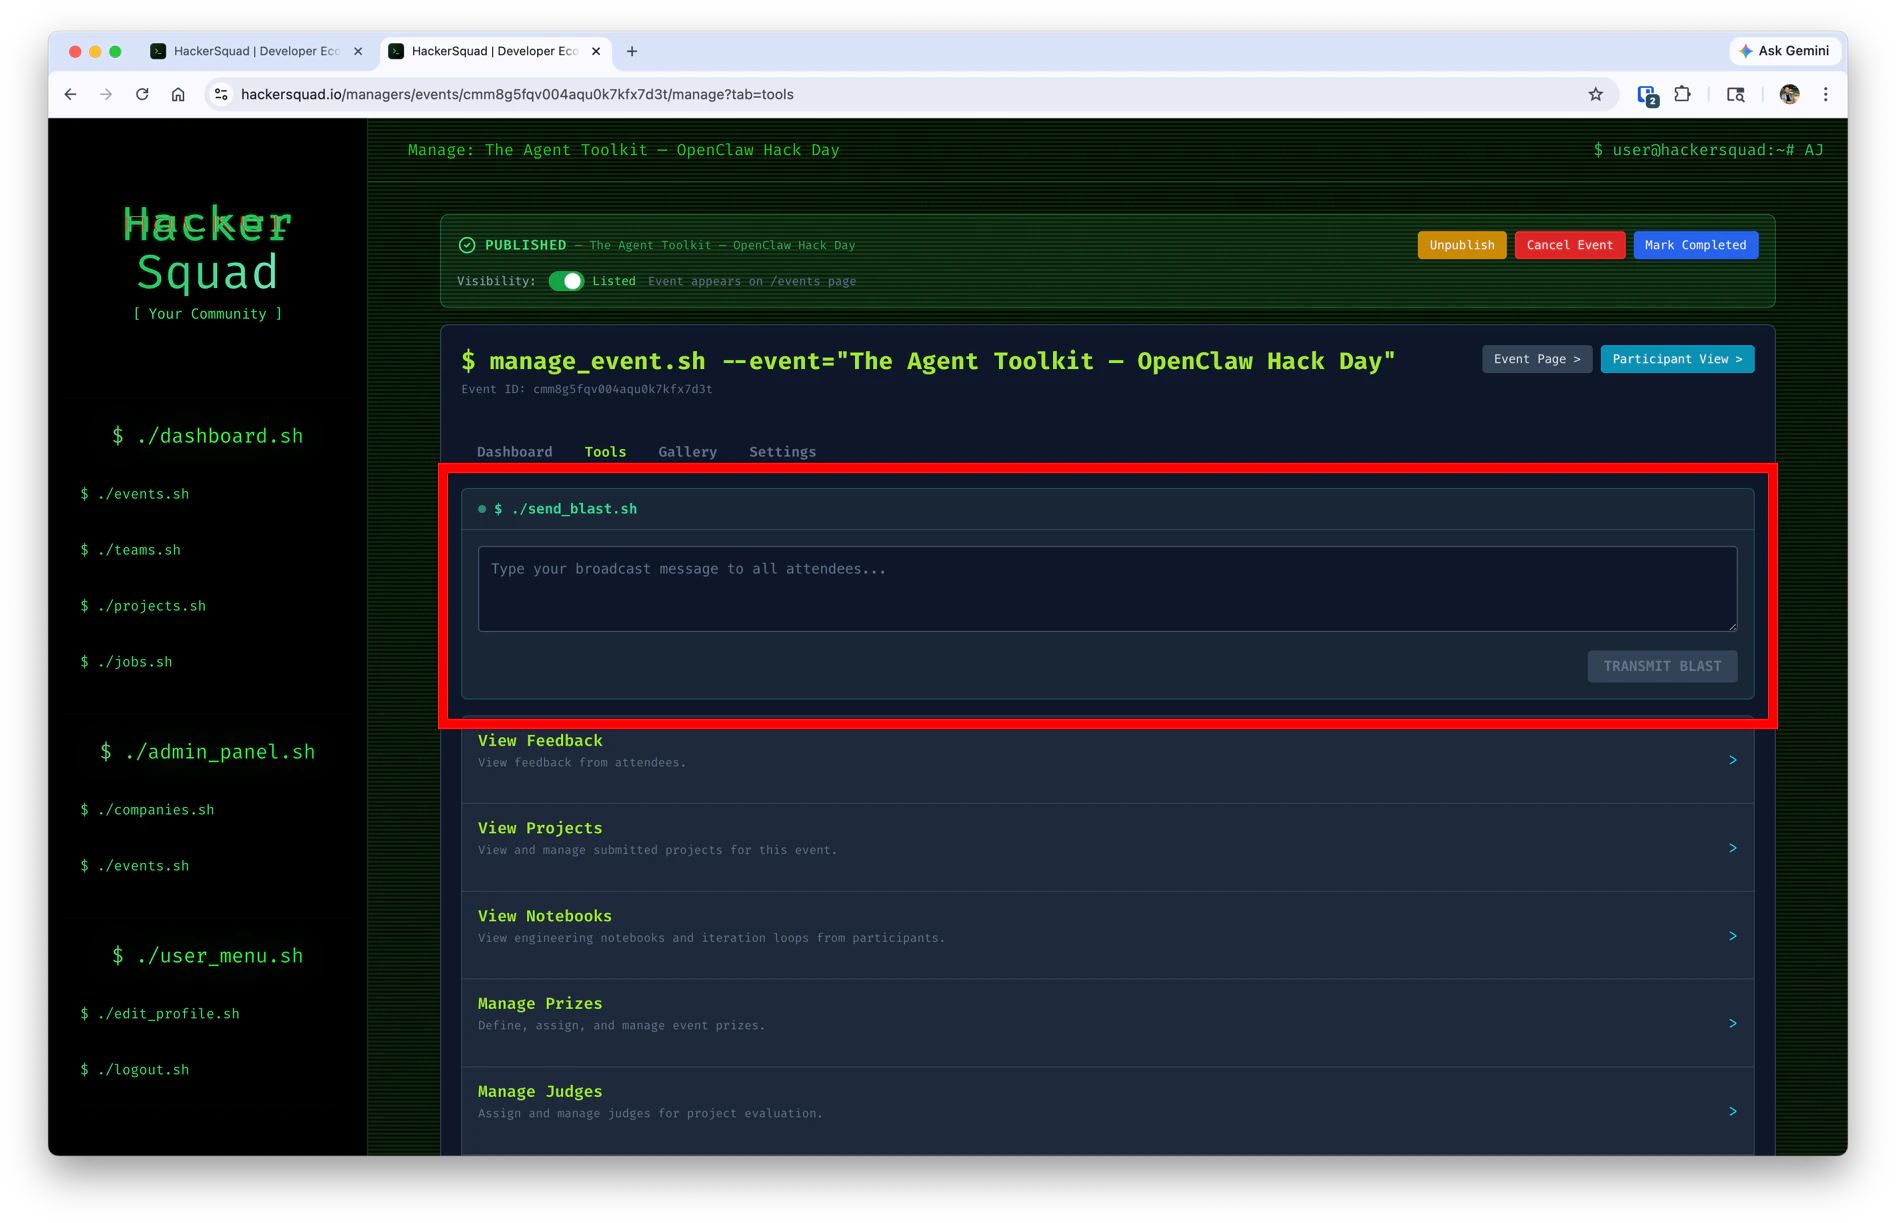Click the green status dot beside send_blast.sh
This screenshot has width=1896, height=1223.
[482, 509]
